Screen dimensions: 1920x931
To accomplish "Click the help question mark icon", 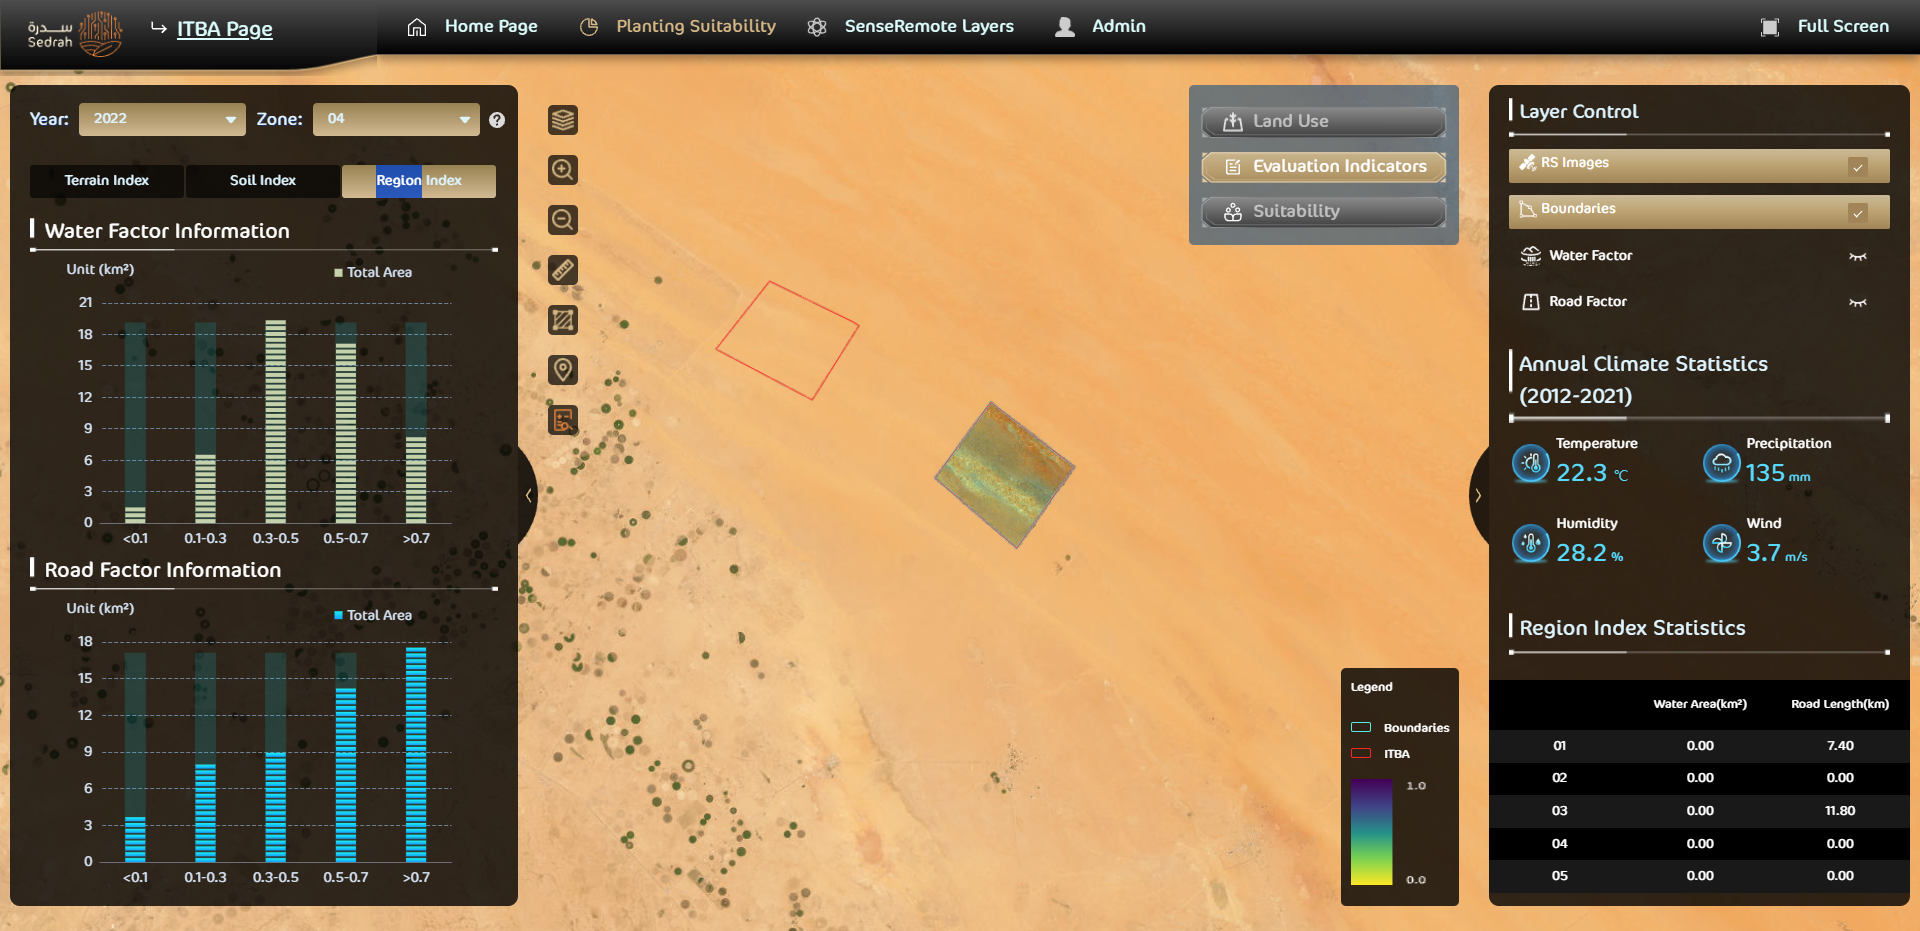I will point(497,120).
